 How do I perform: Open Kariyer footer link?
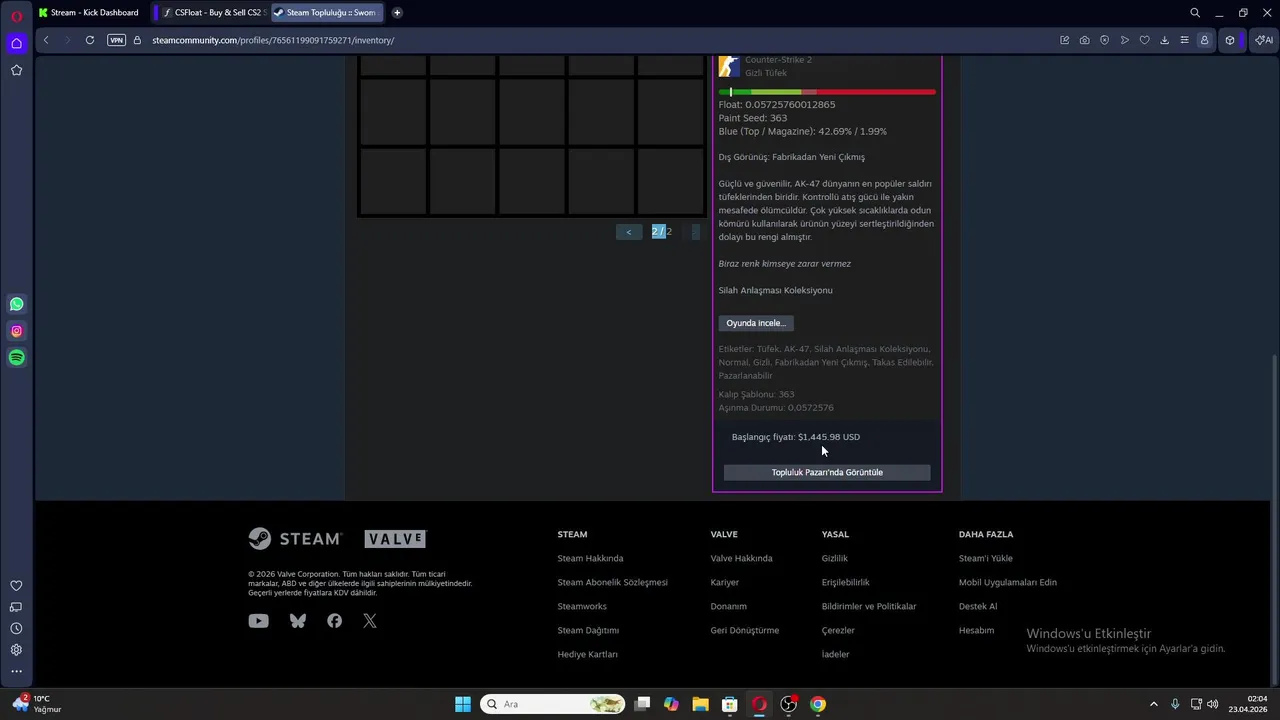[x=725, y=582]
